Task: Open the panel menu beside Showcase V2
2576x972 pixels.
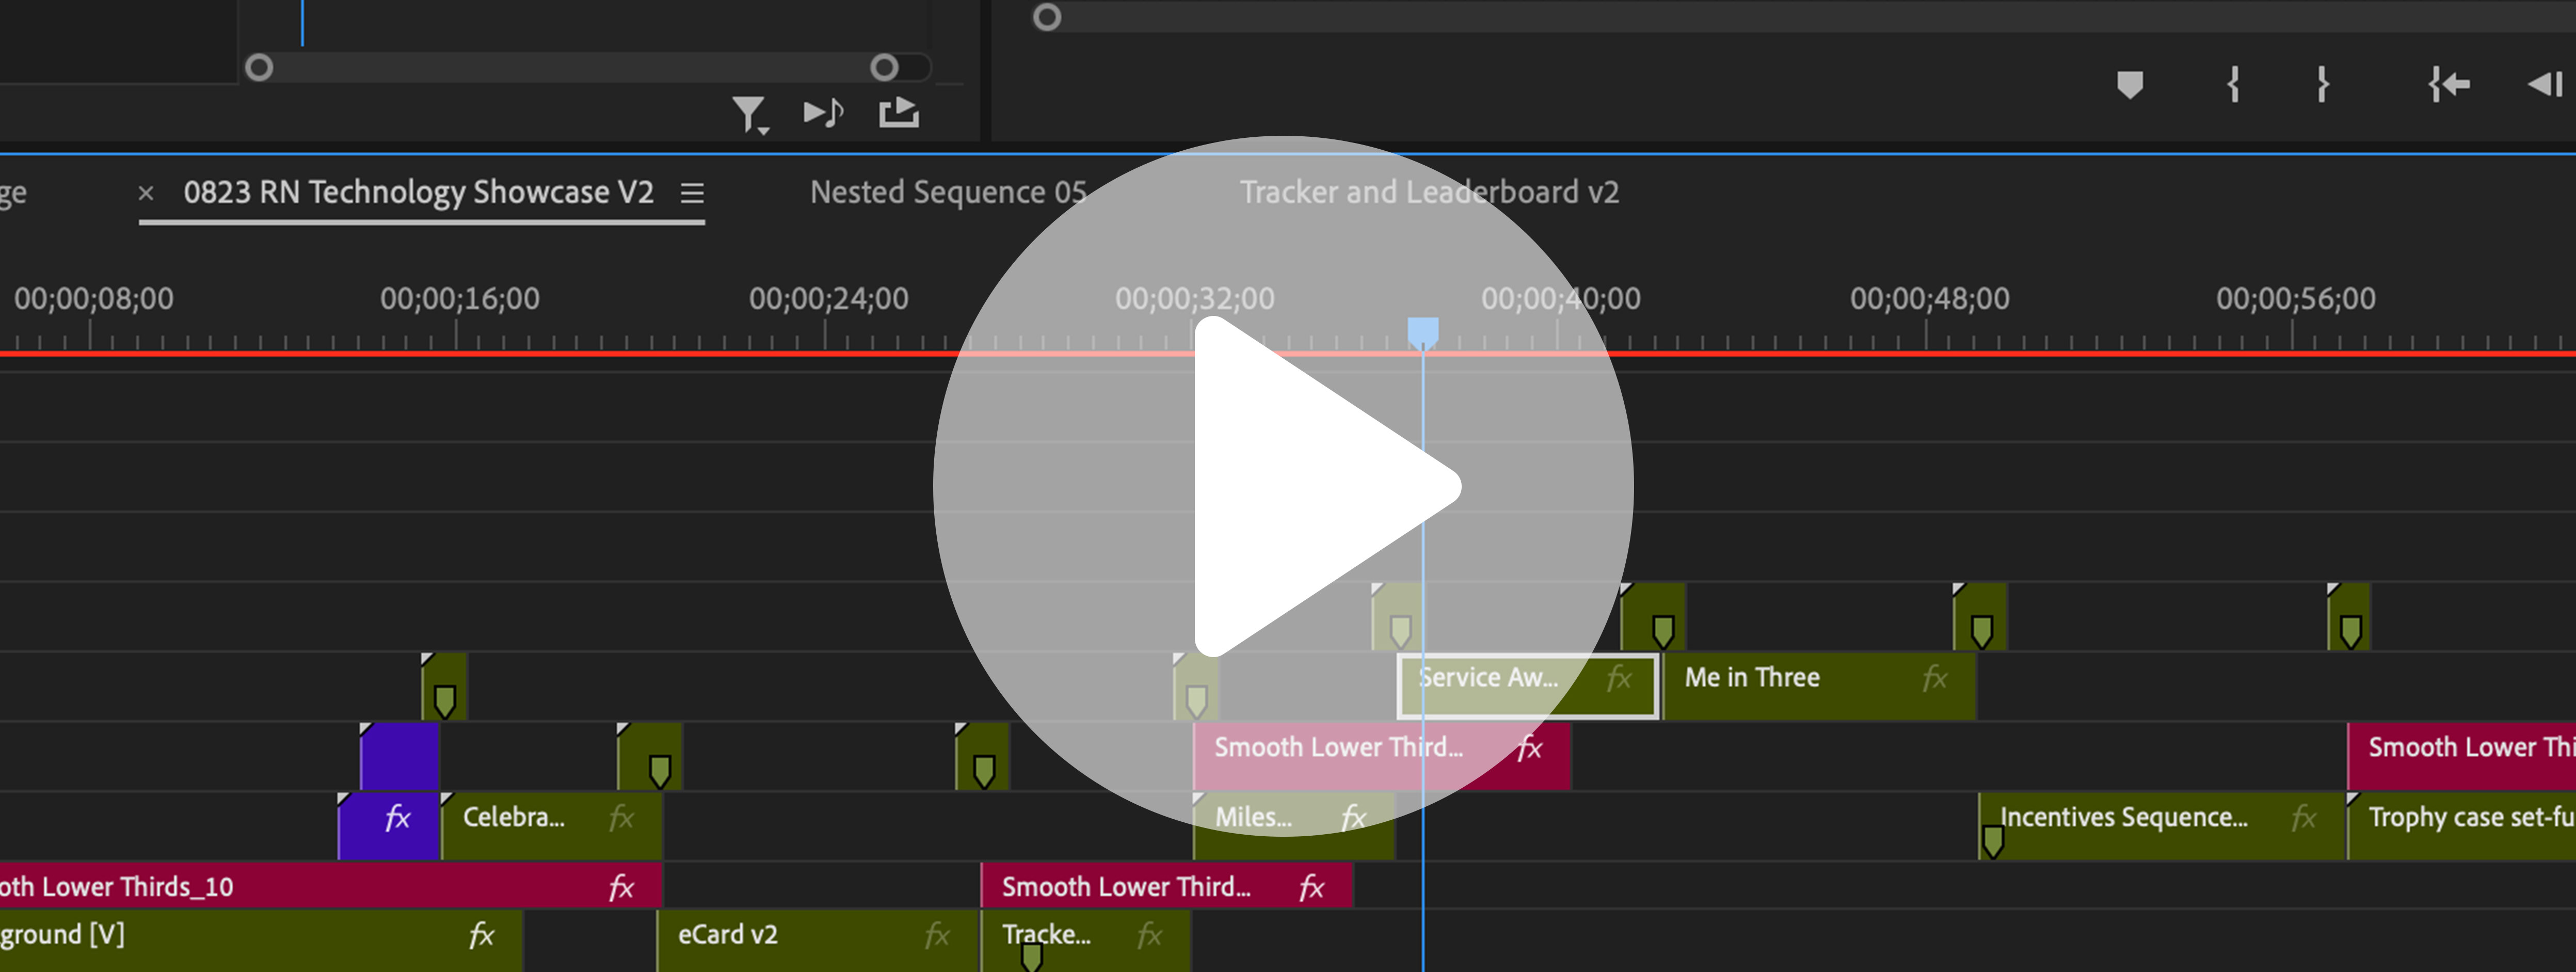Action: tap(692, 192)
